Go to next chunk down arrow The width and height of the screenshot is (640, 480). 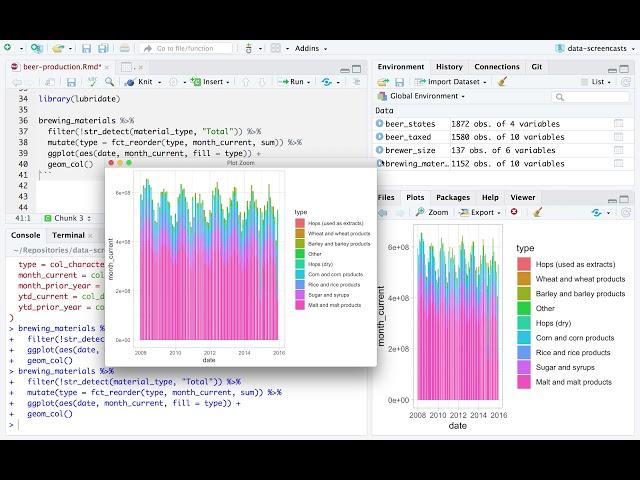click(x=262, y=82)
